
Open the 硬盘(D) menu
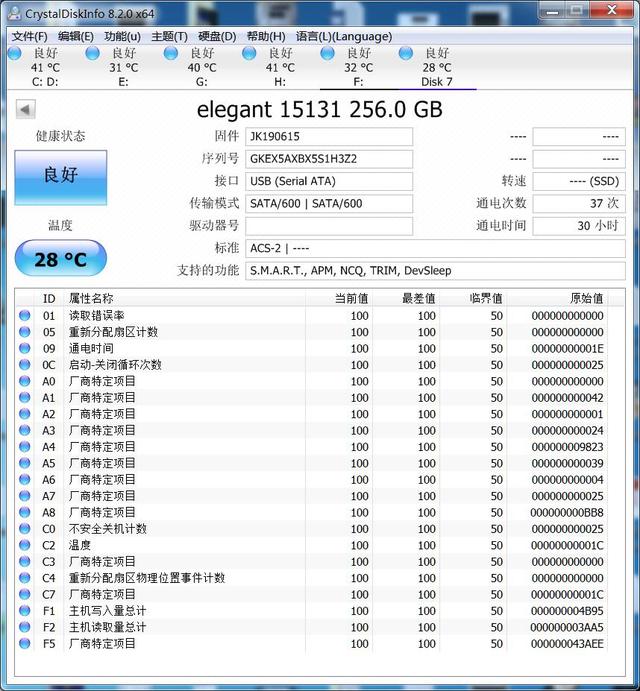click(x=217, y=36)
